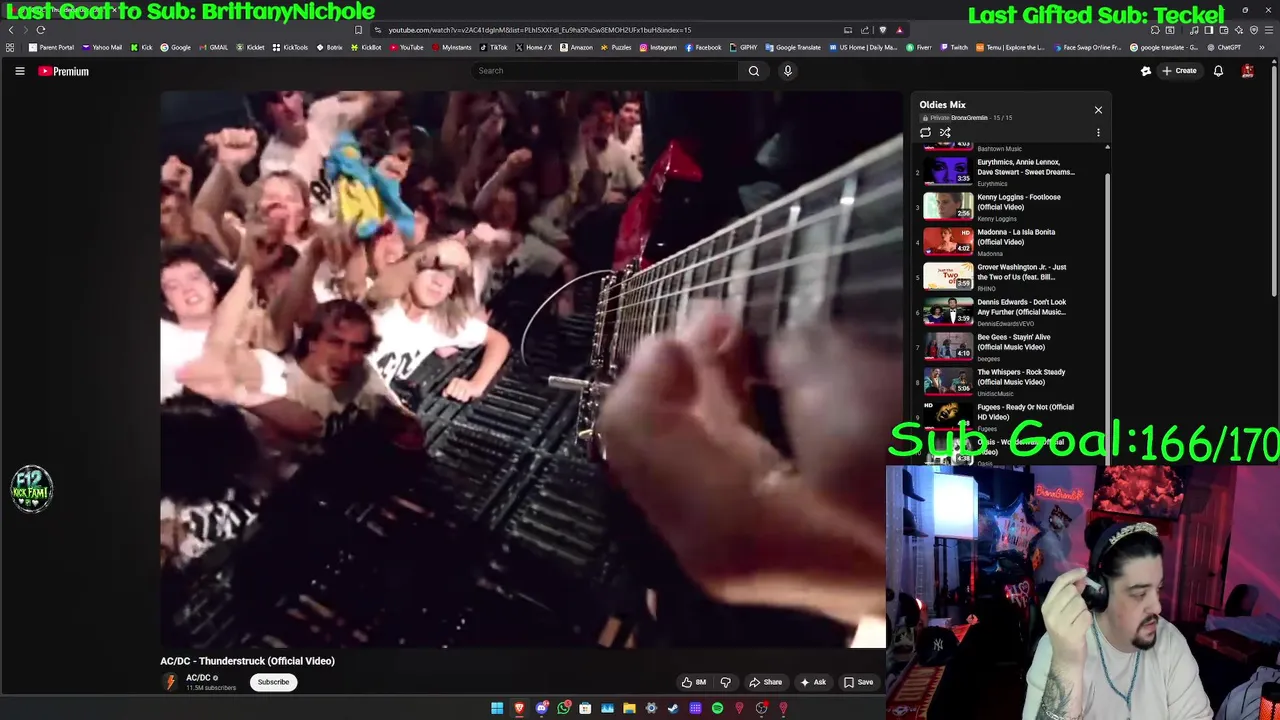Open WhatsApp from the taskbar
Image resolution: width=1280 pixels, height=720 pixels.
click(563, 709)
